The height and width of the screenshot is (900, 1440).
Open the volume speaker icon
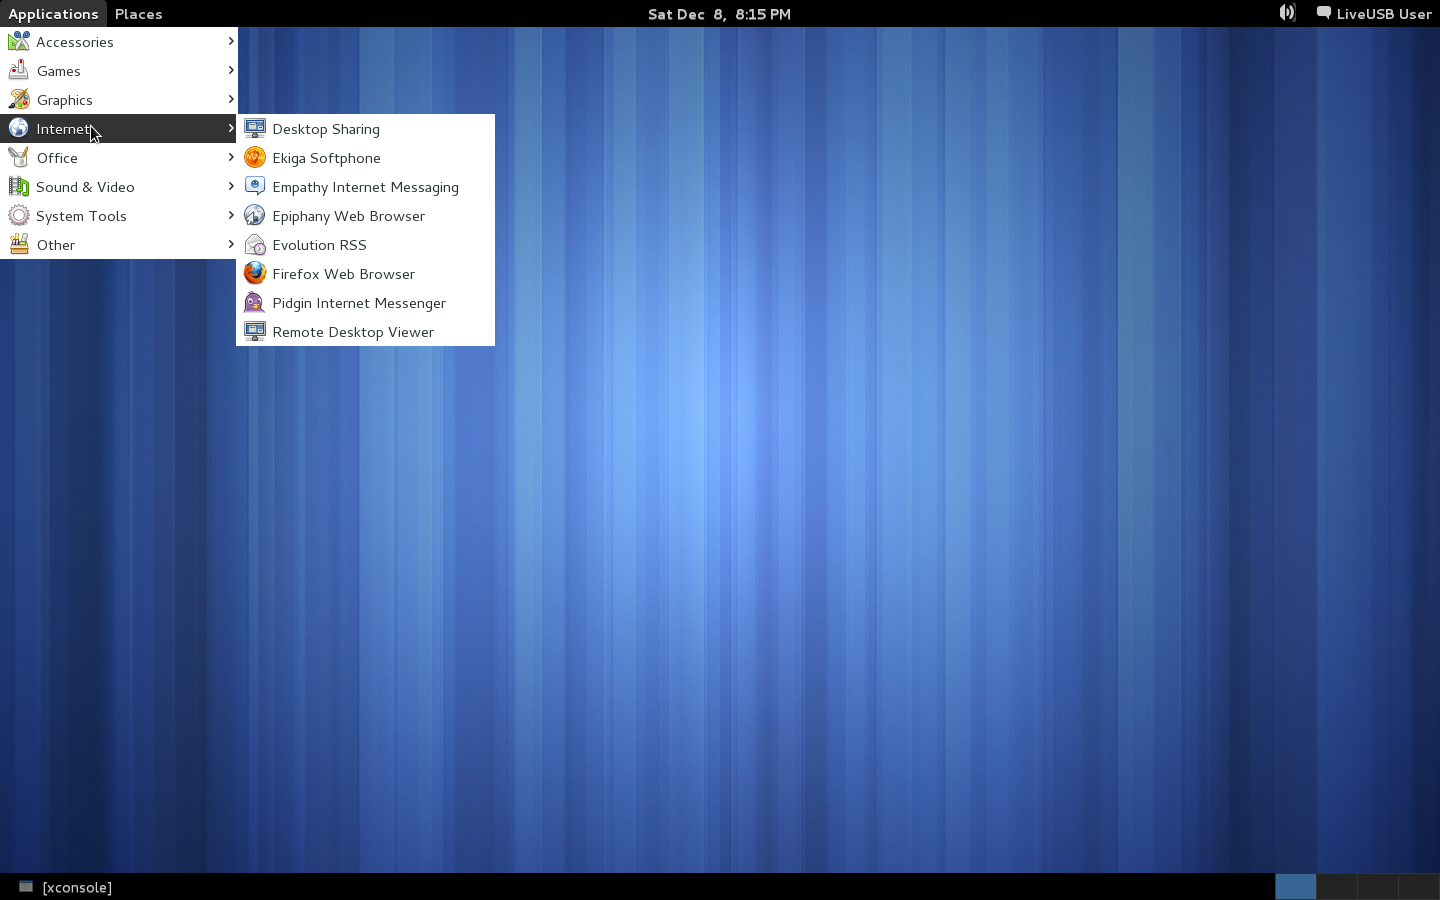(x=1287, y=13)
